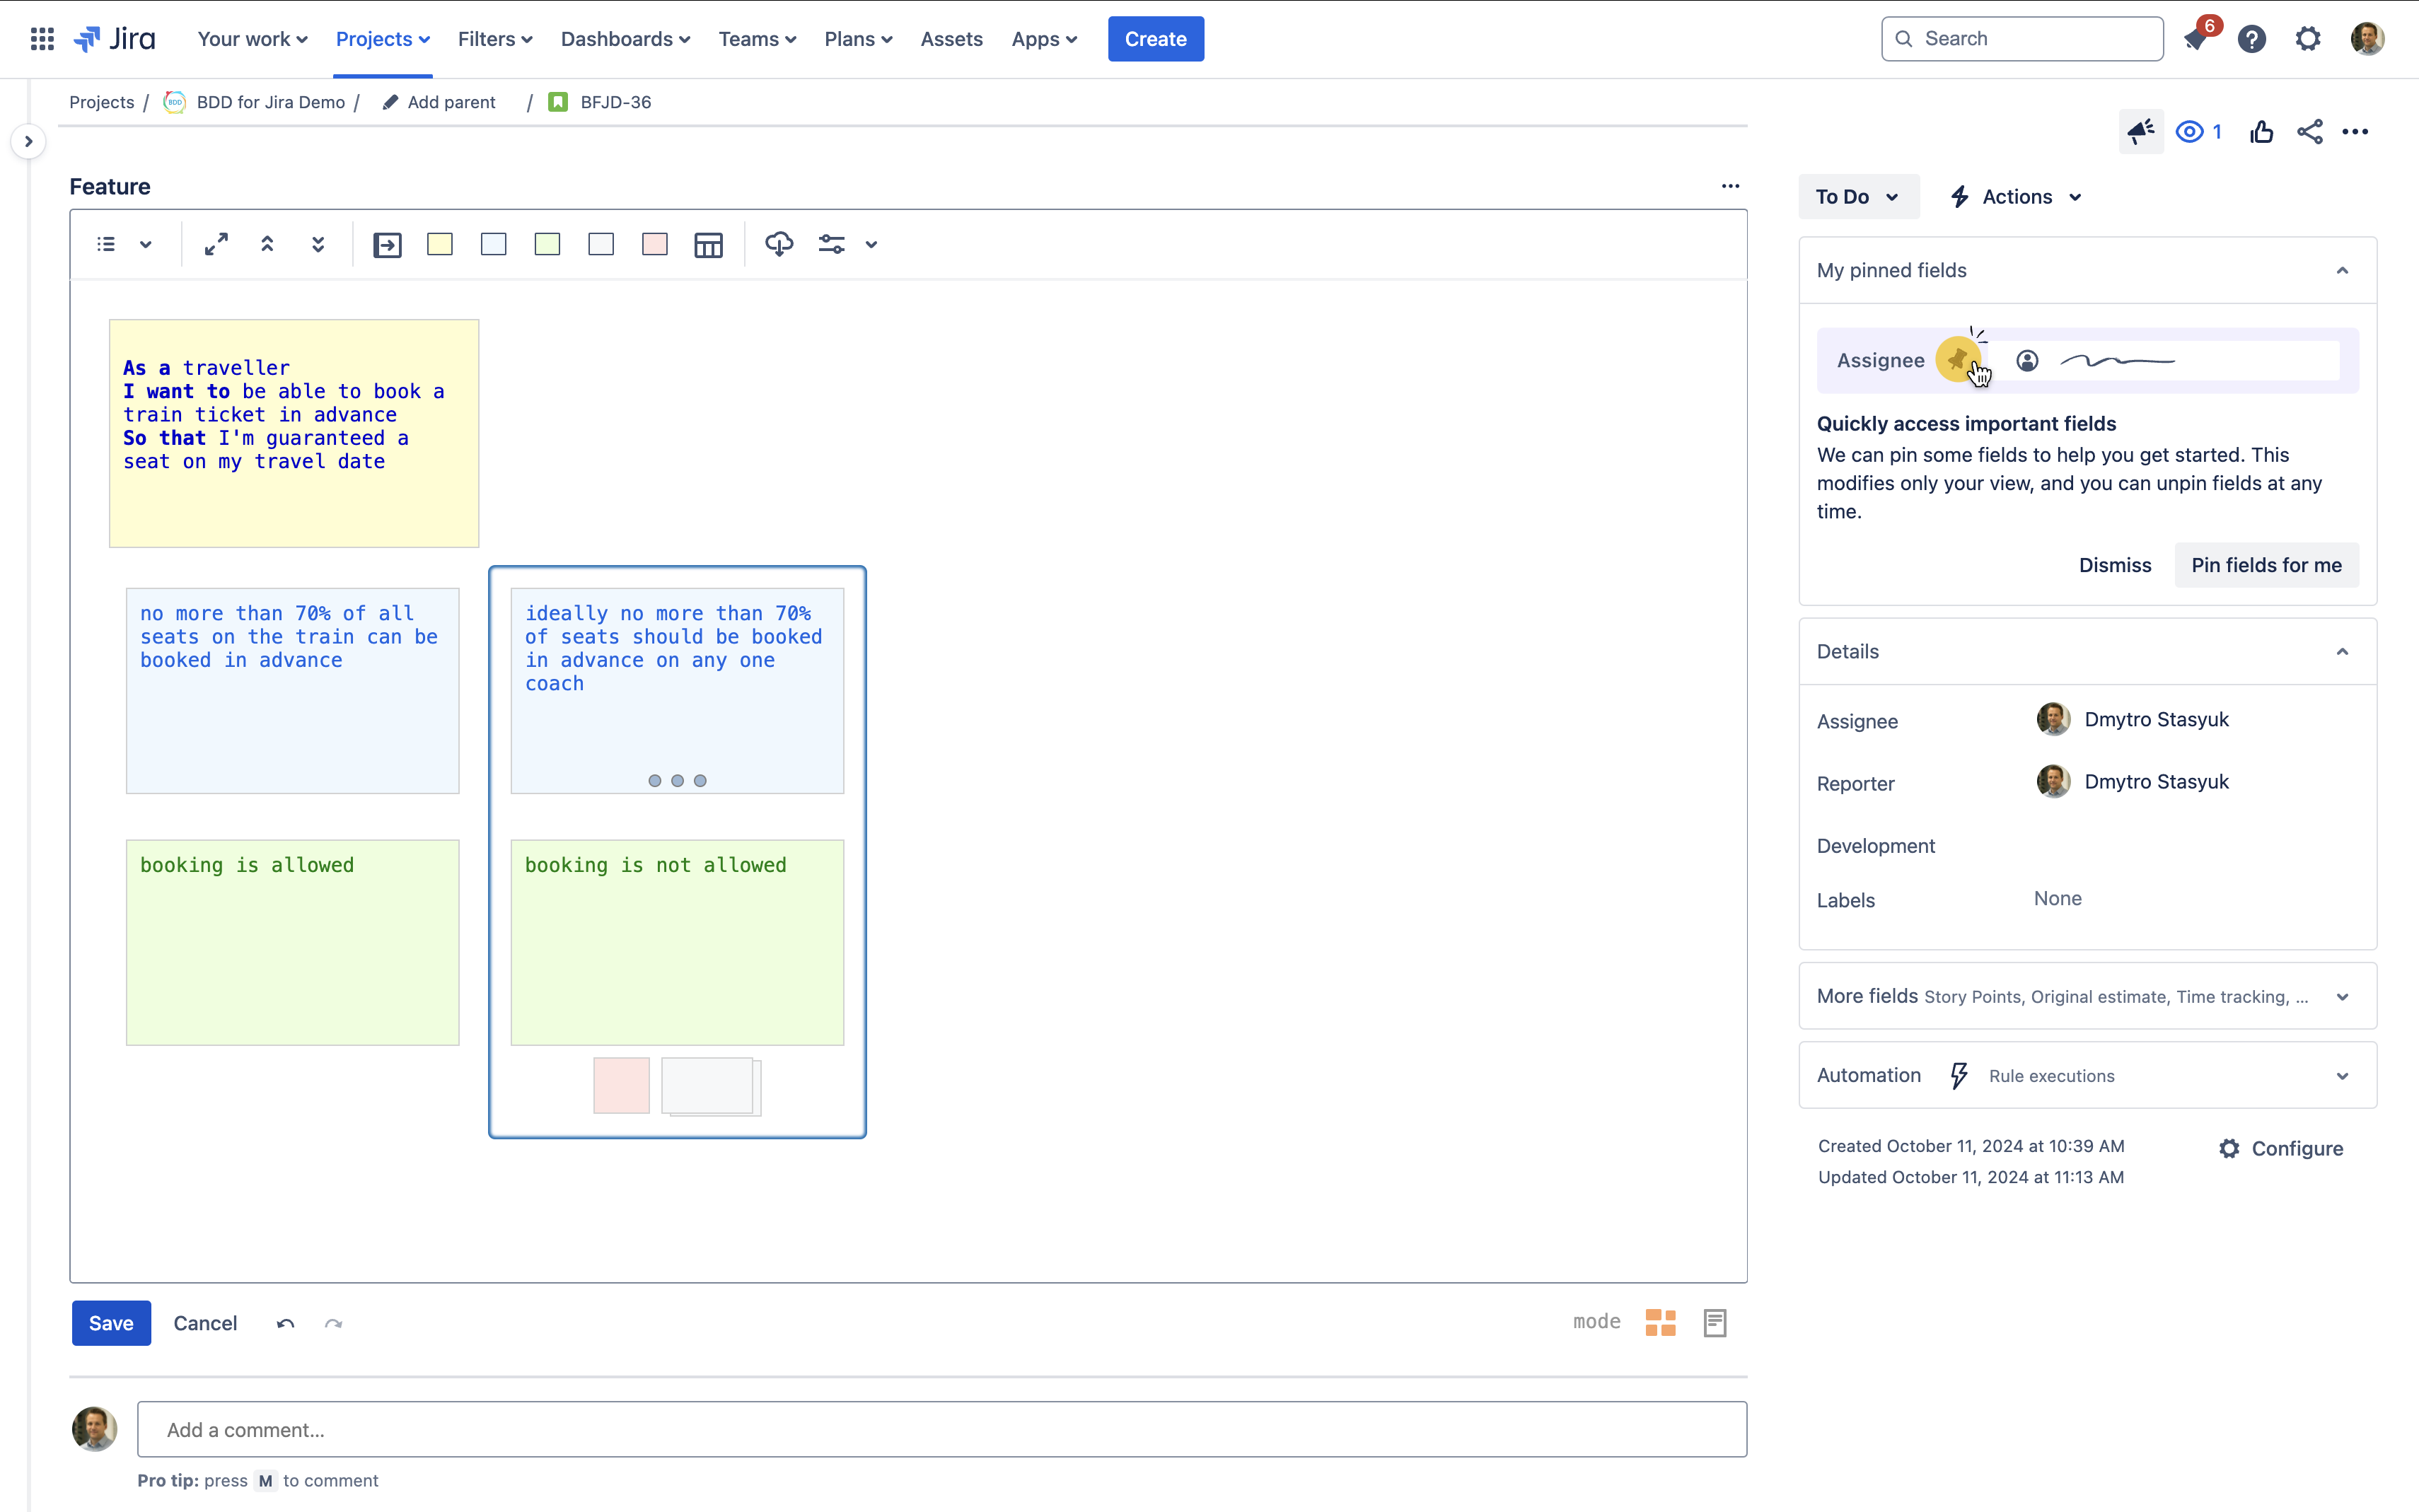
Task: Open the To Do status dropdown
Action: (x=1858, y=197)
